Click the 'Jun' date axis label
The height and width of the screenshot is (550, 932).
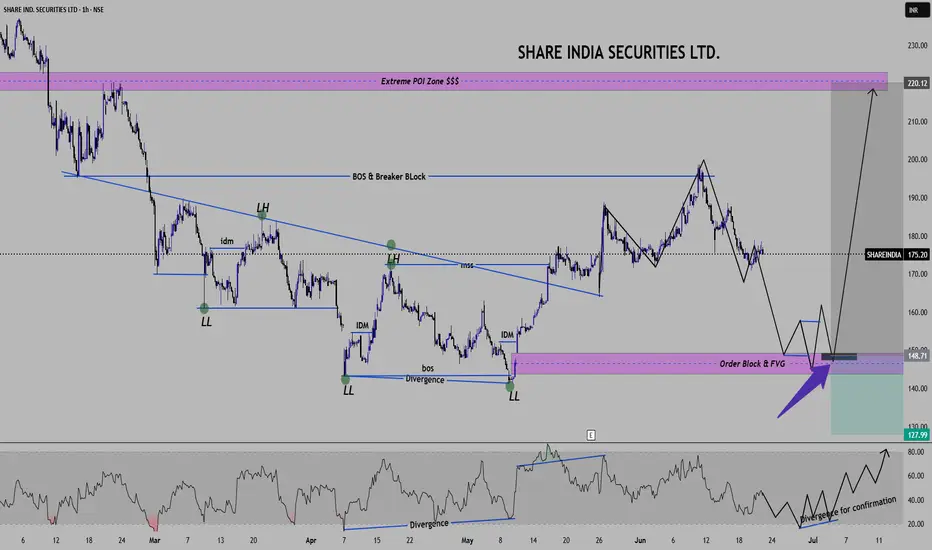[640, 540]
